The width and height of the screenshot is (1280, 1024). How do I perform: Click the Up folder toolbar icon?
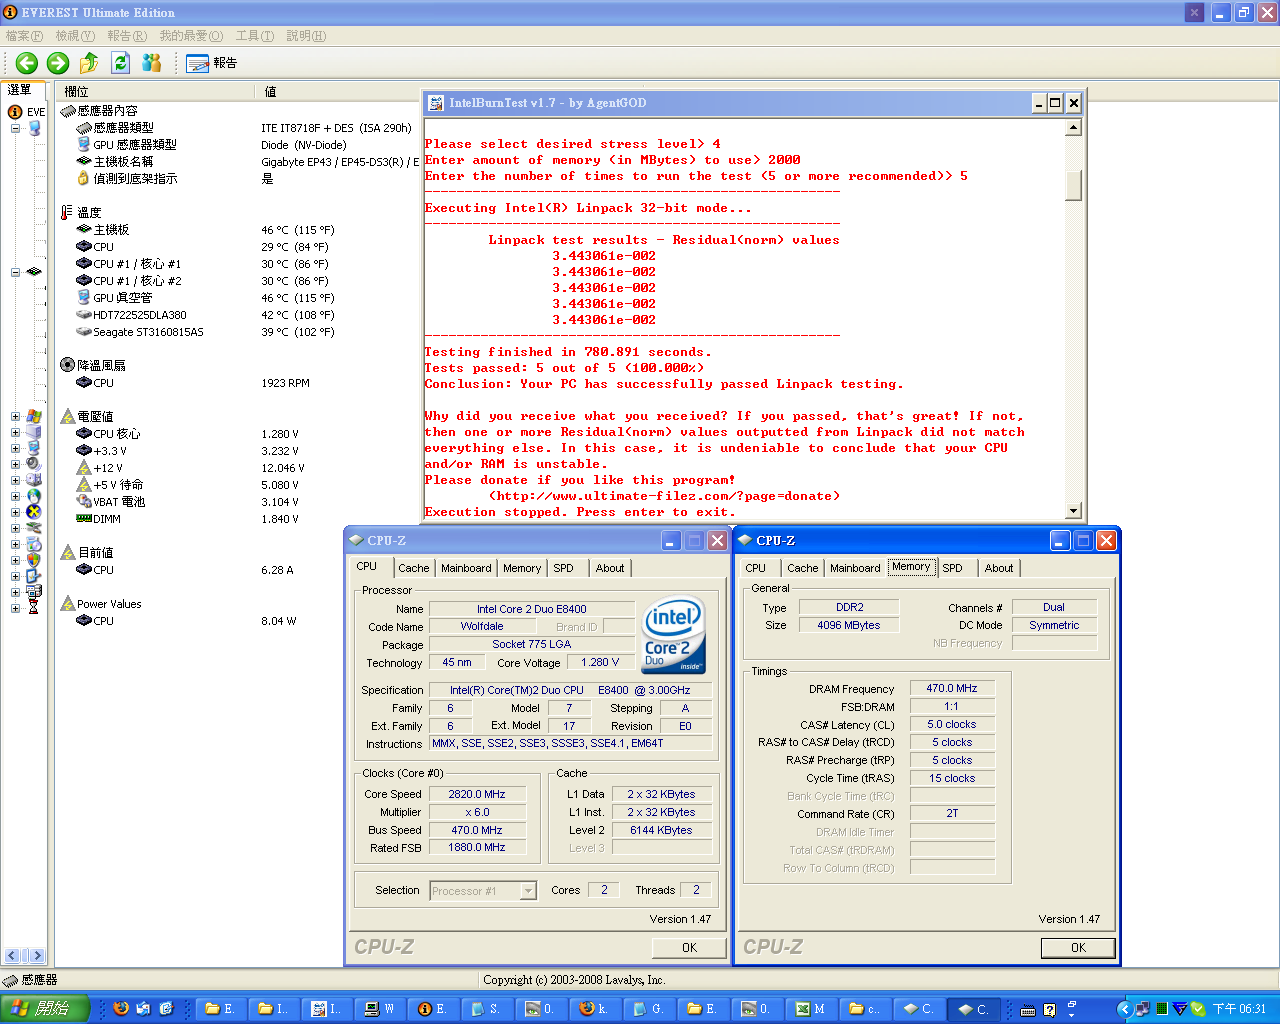(x=89, y=63)
